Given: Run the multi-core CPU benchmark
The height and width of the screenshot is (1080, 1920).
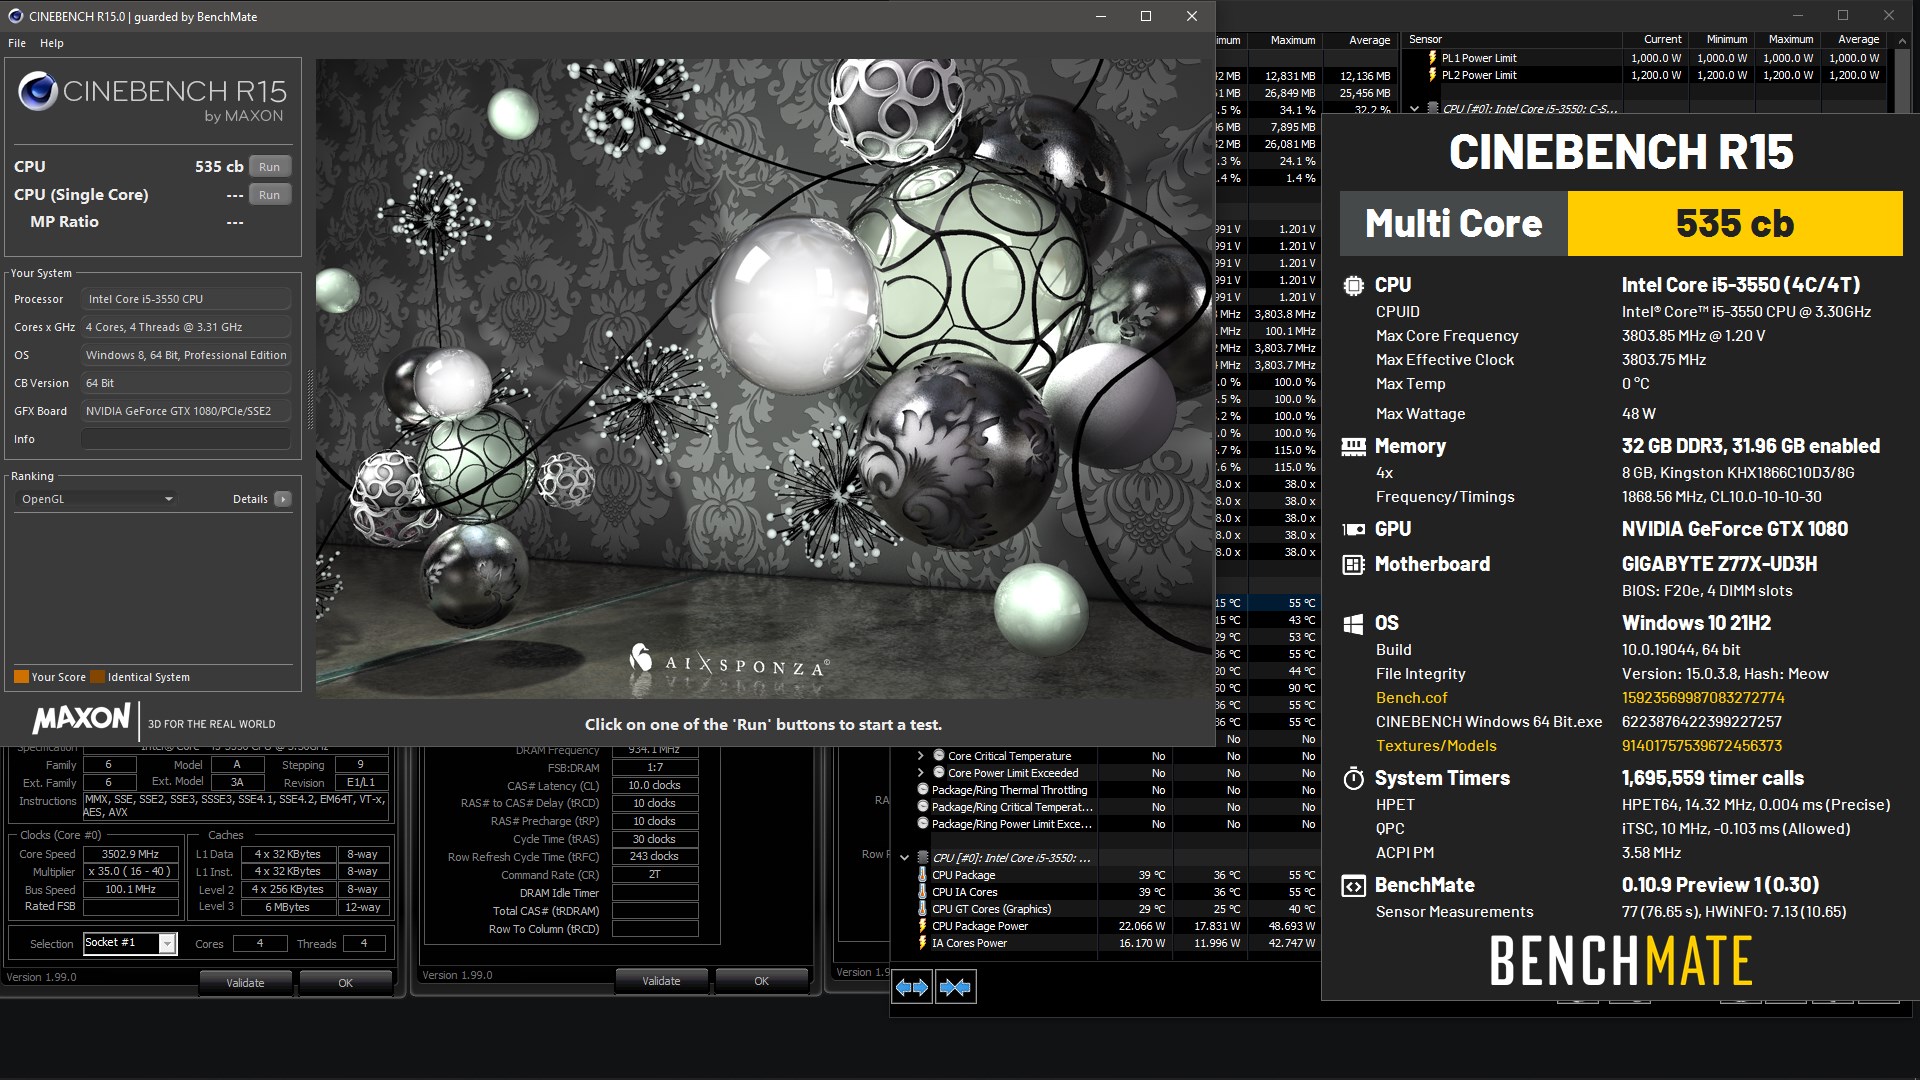Looking at the screenshot, I should point(269,167).
